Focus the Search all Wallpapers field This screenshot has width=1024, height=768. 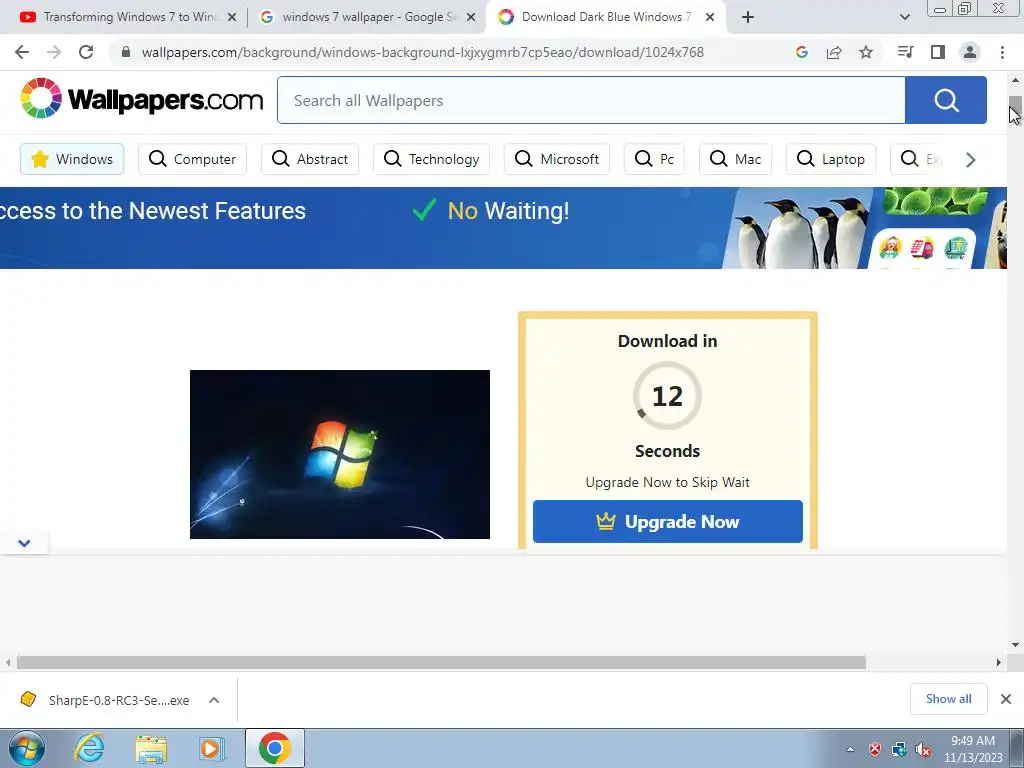tap(591, 100)
